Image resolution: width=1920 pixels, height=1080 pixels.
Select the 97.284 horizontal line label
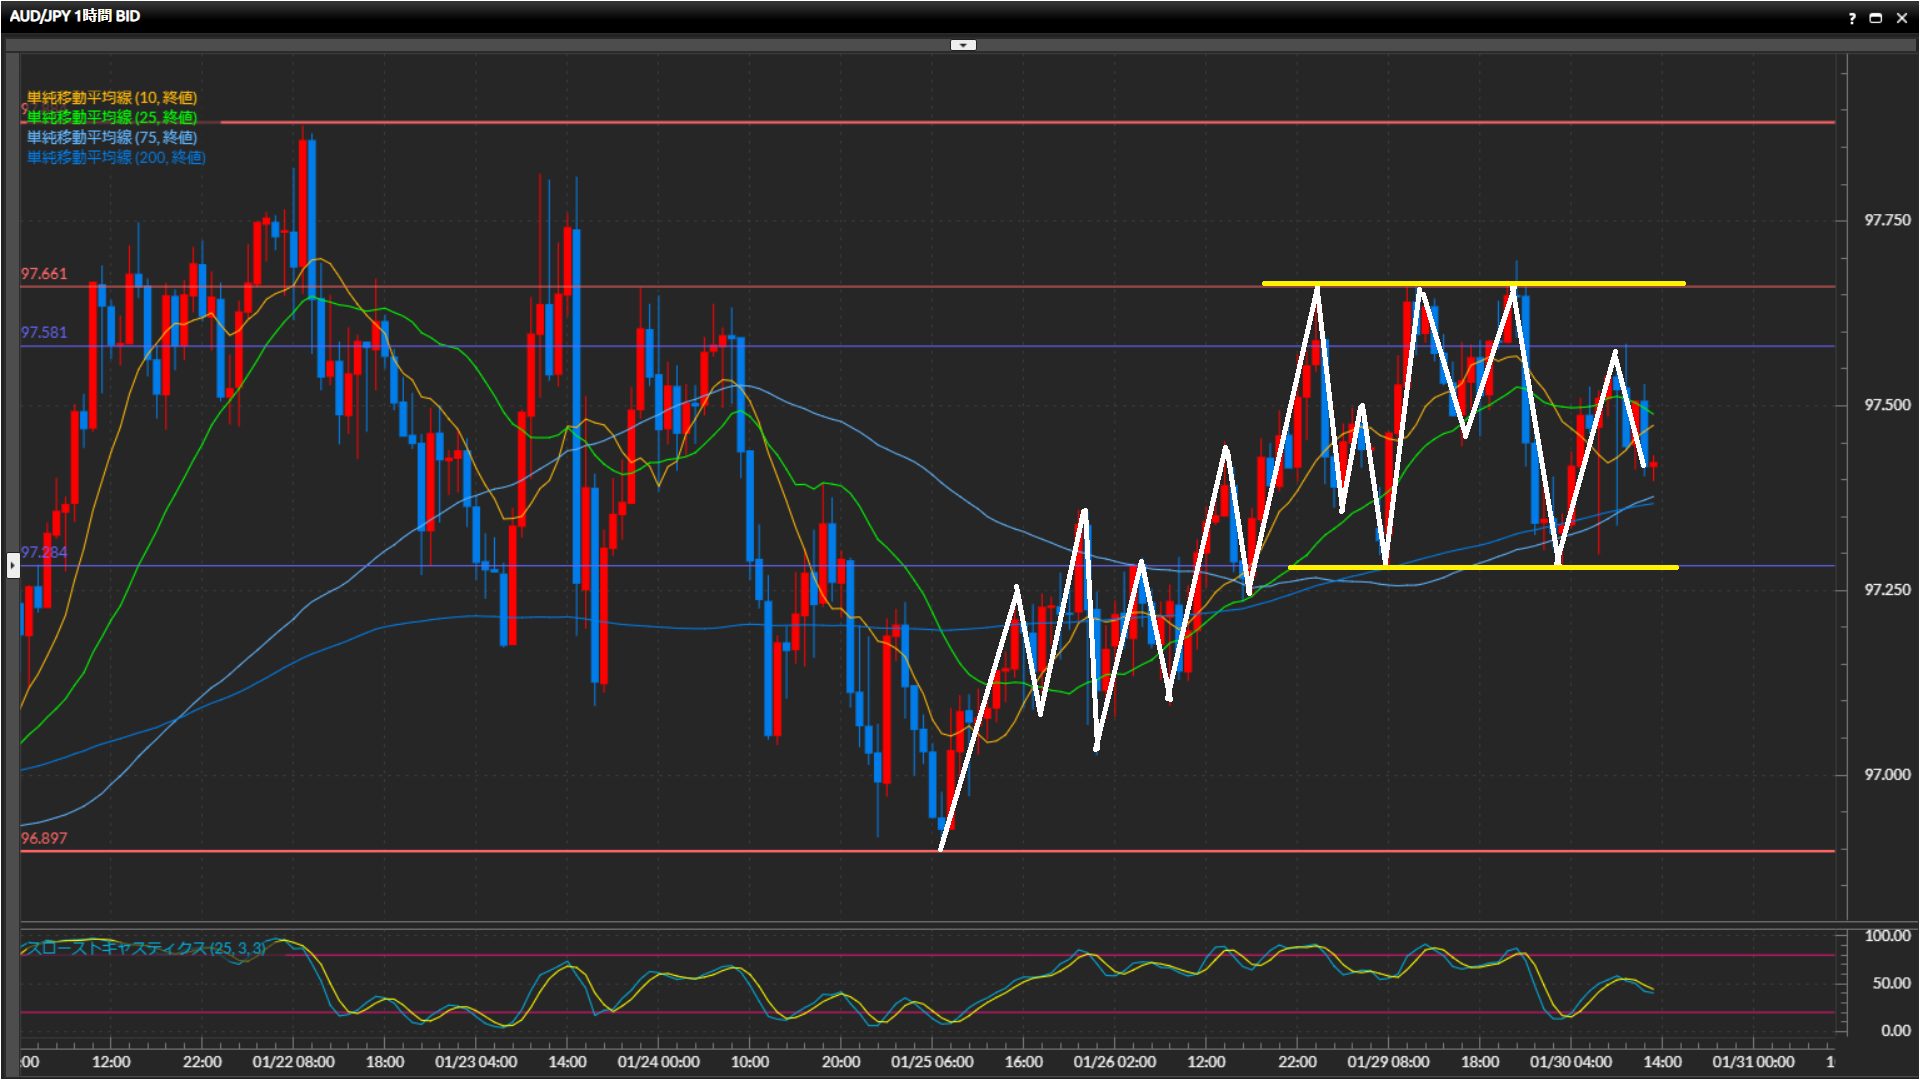44,552
